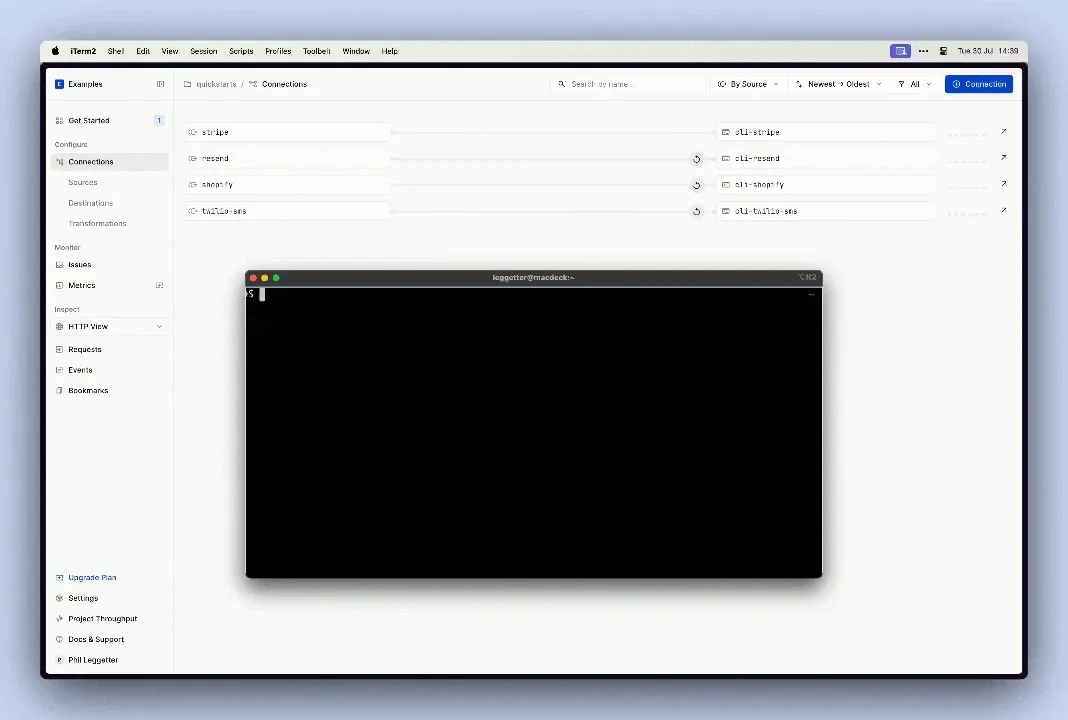The image size is (1068, 720).
Task: Select Connections in the sidebar
Action: click(x=110, y=161)
